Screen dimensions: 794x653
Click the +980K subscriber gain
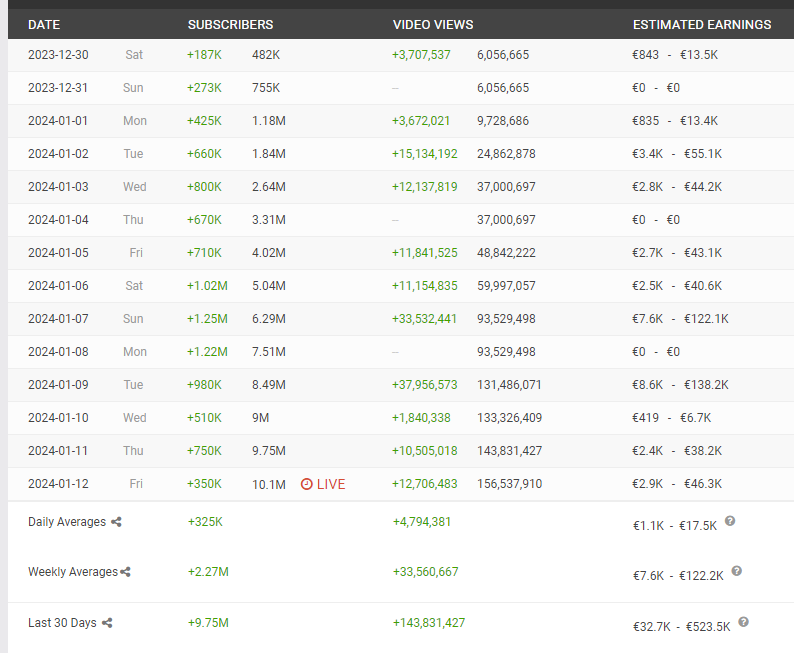tap(204, 384)
